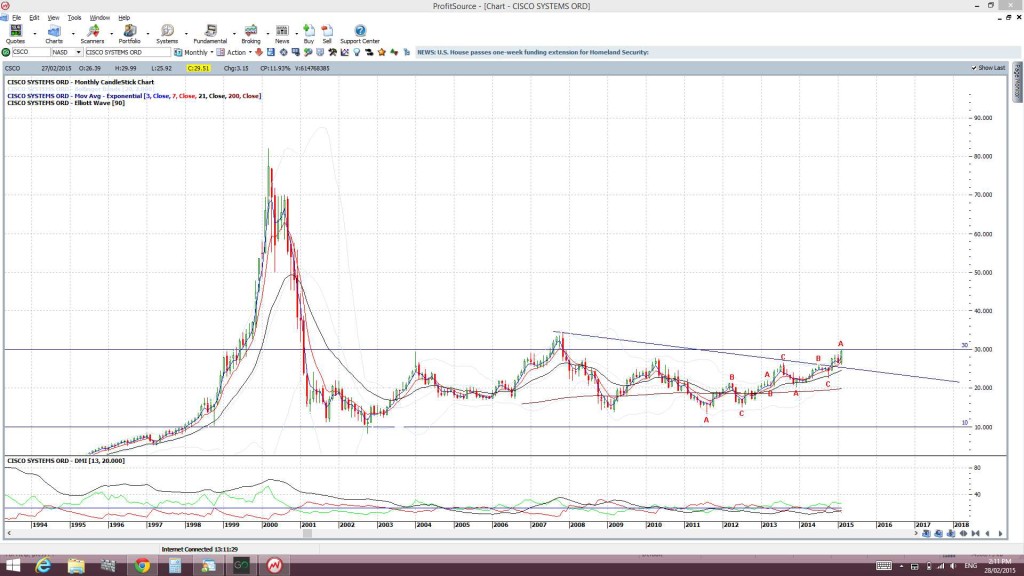Click the V:614768385 volume value
The width and height of the screenshot is (1024, 576).
[312, 68]
